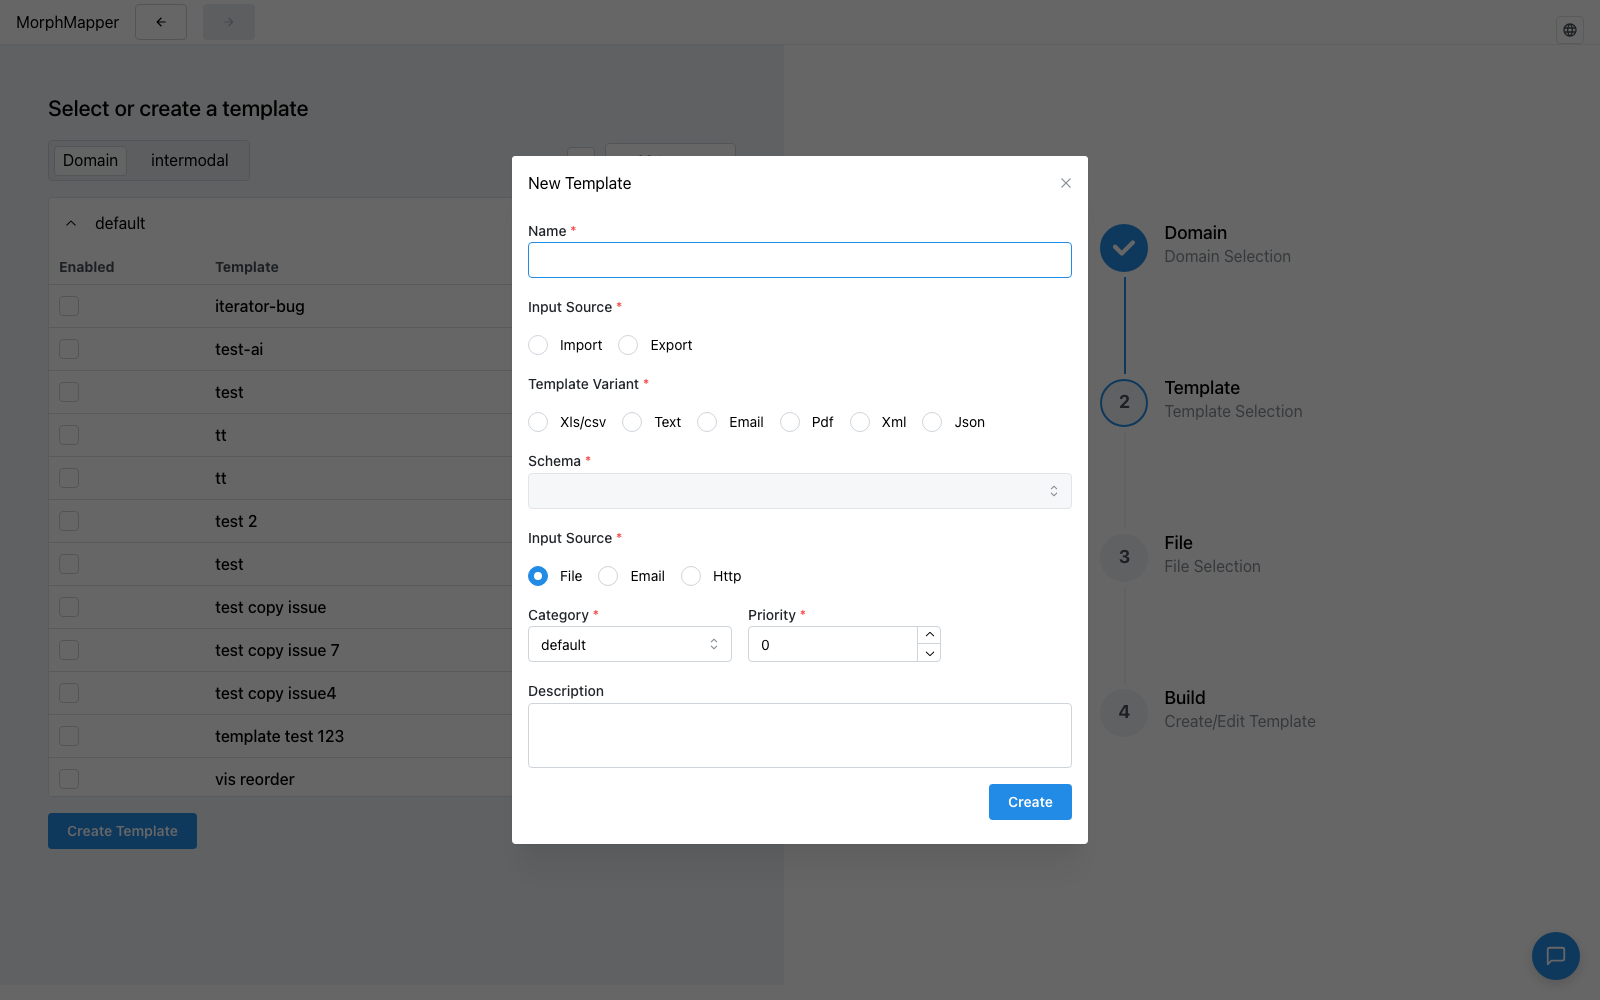Screen dimensions: 1600x1000
Task: Choose the Json template variant
Action: (x=932, y=422)
